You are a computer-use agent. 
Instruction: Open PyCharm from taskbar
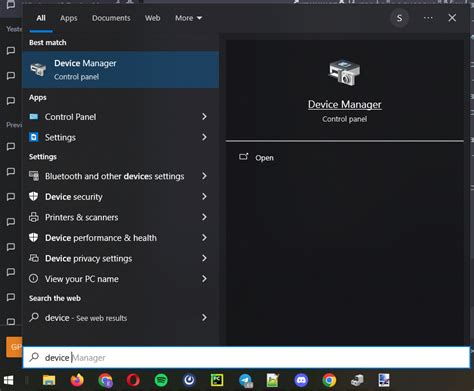click(217, 380)
